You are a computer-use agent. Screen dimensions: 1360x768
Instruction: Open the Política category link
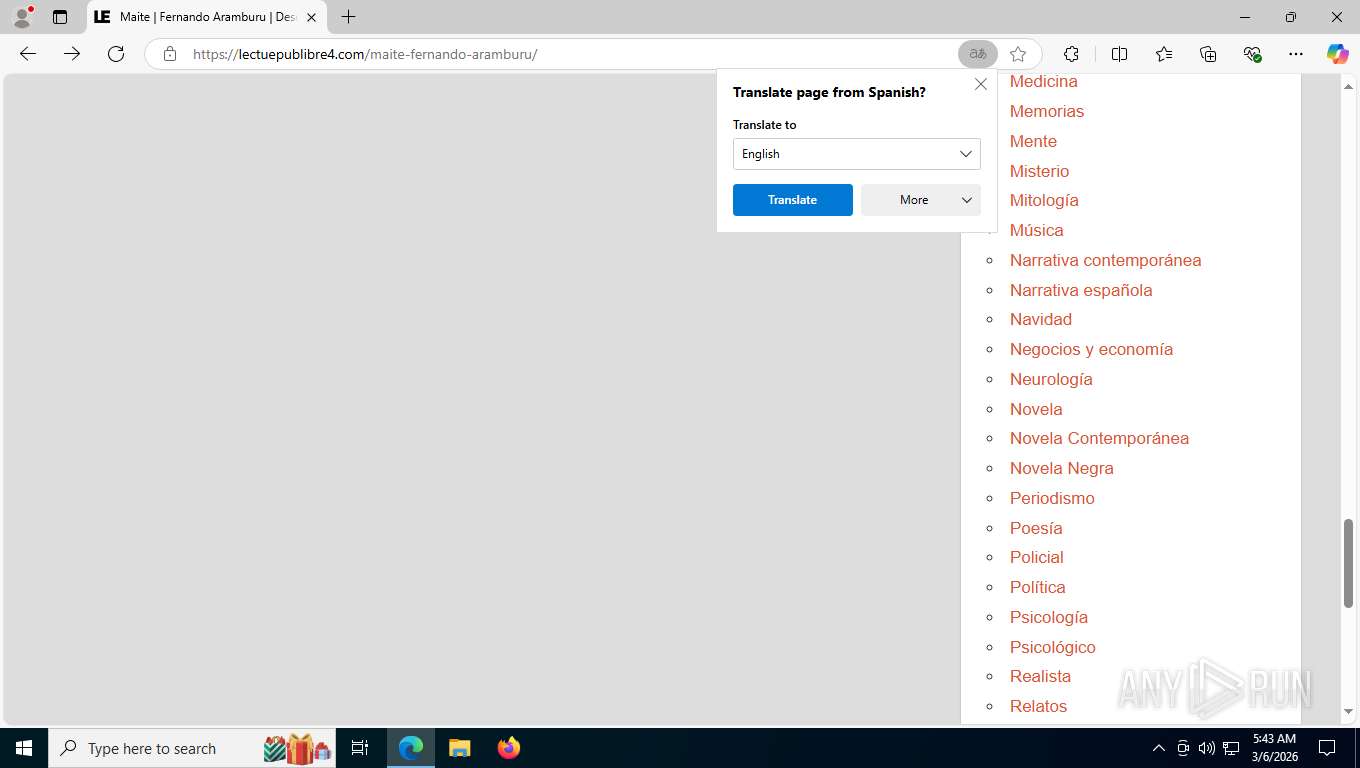coord(1037,587)
